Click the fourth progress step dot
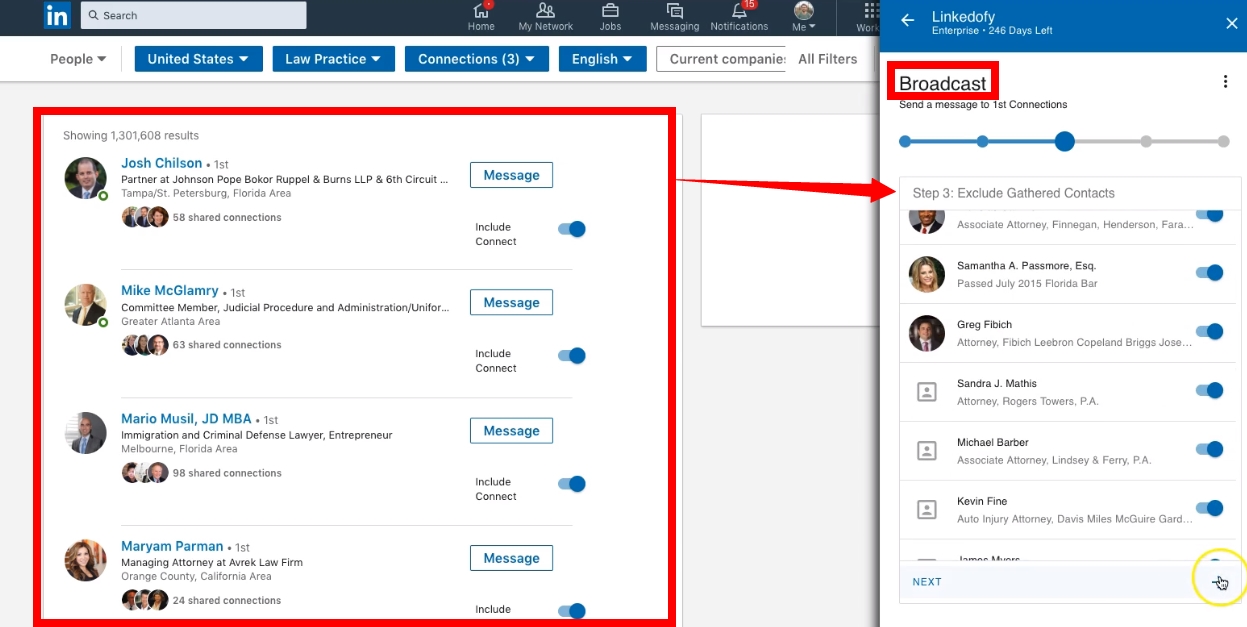This screenshot has width=1247, height=627. pos(1146,141)
